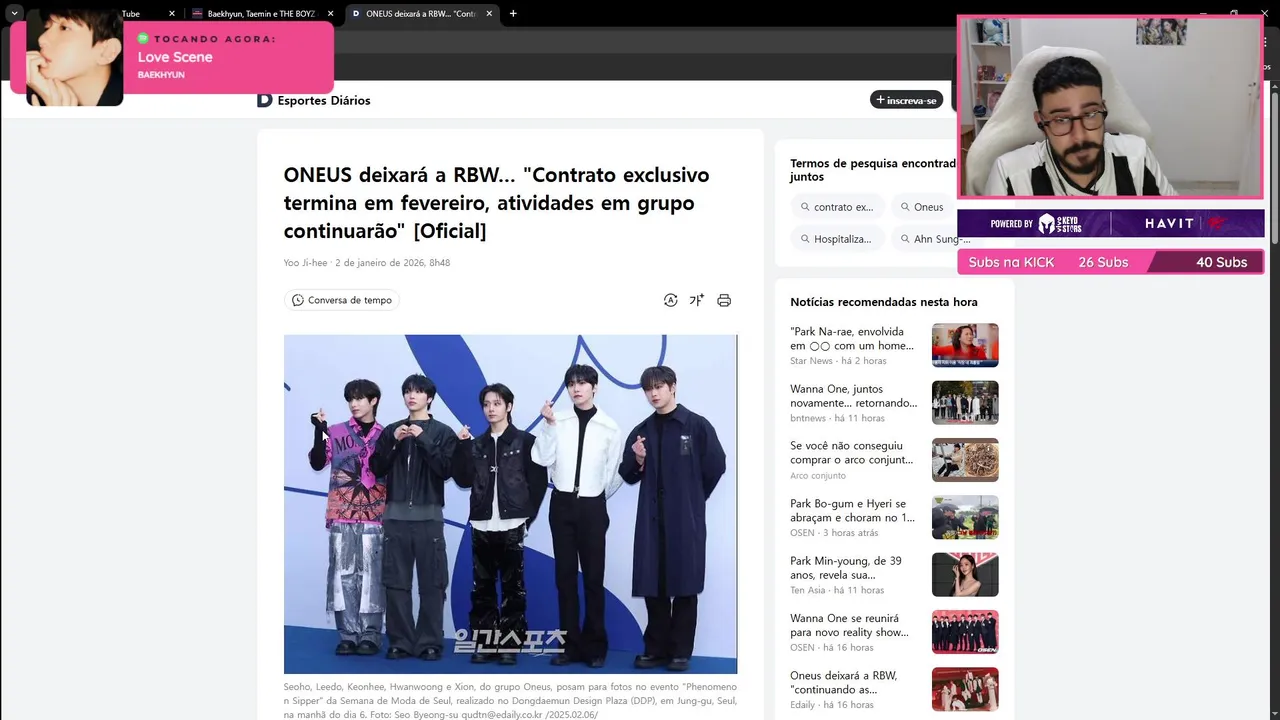Click the auto-translate icon above the article photo
The height and width of the screenshot is (720, 1280).
coord(670,300)
